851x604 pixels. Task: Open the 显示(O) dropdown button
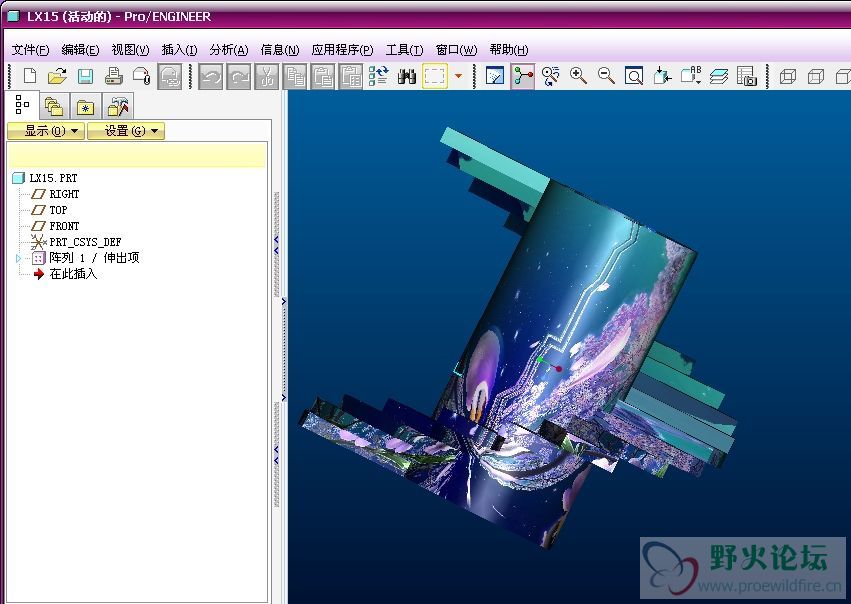(x=46, y=131)
